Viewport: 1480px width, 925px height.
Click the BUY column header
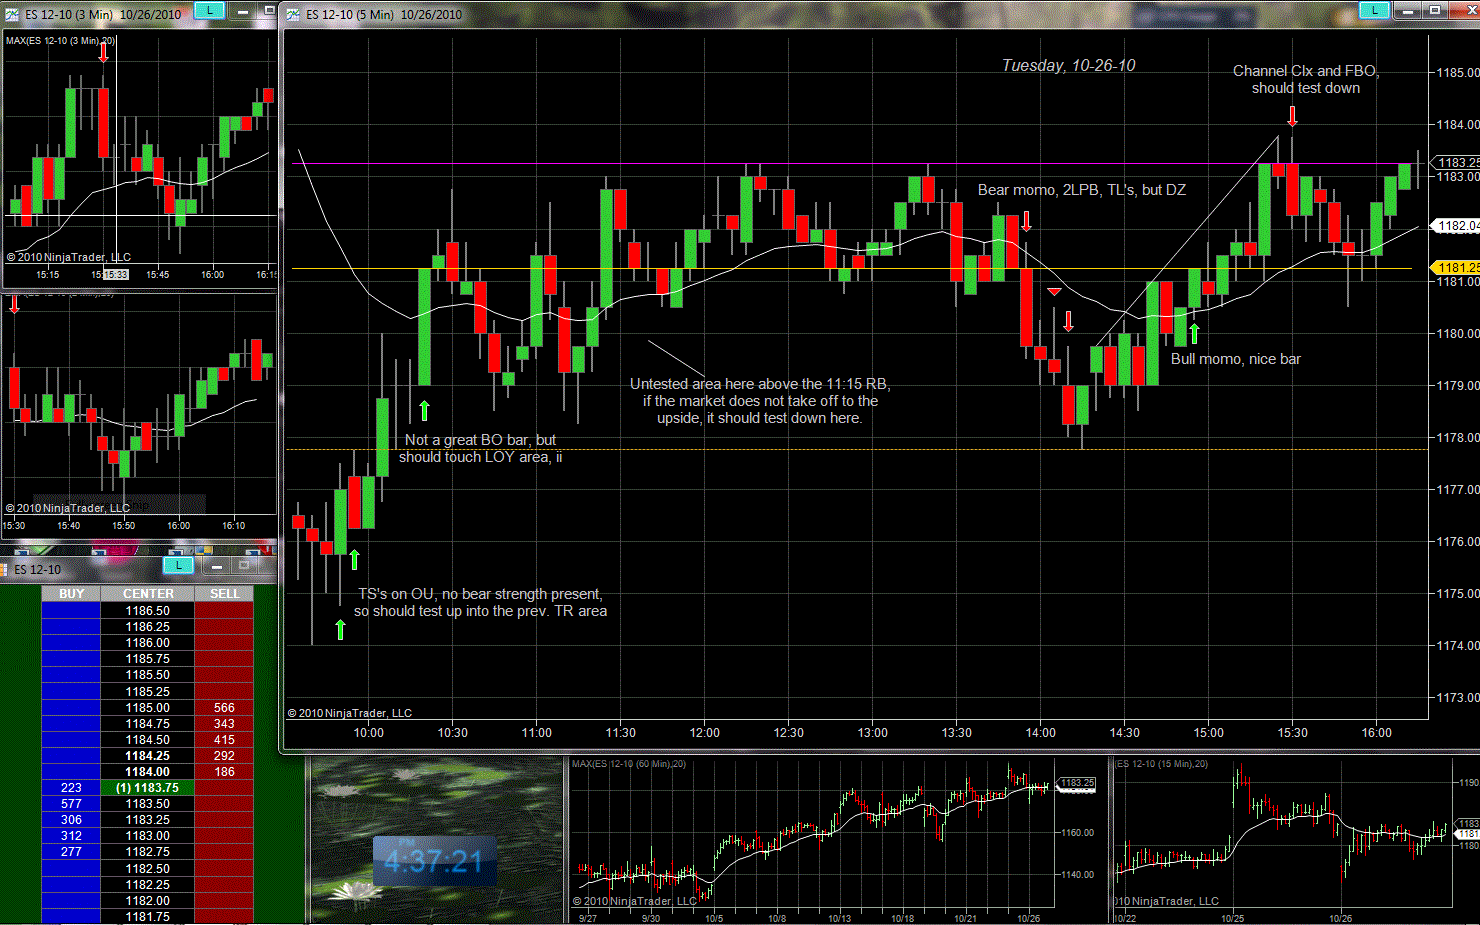click(x=71, y=594)
